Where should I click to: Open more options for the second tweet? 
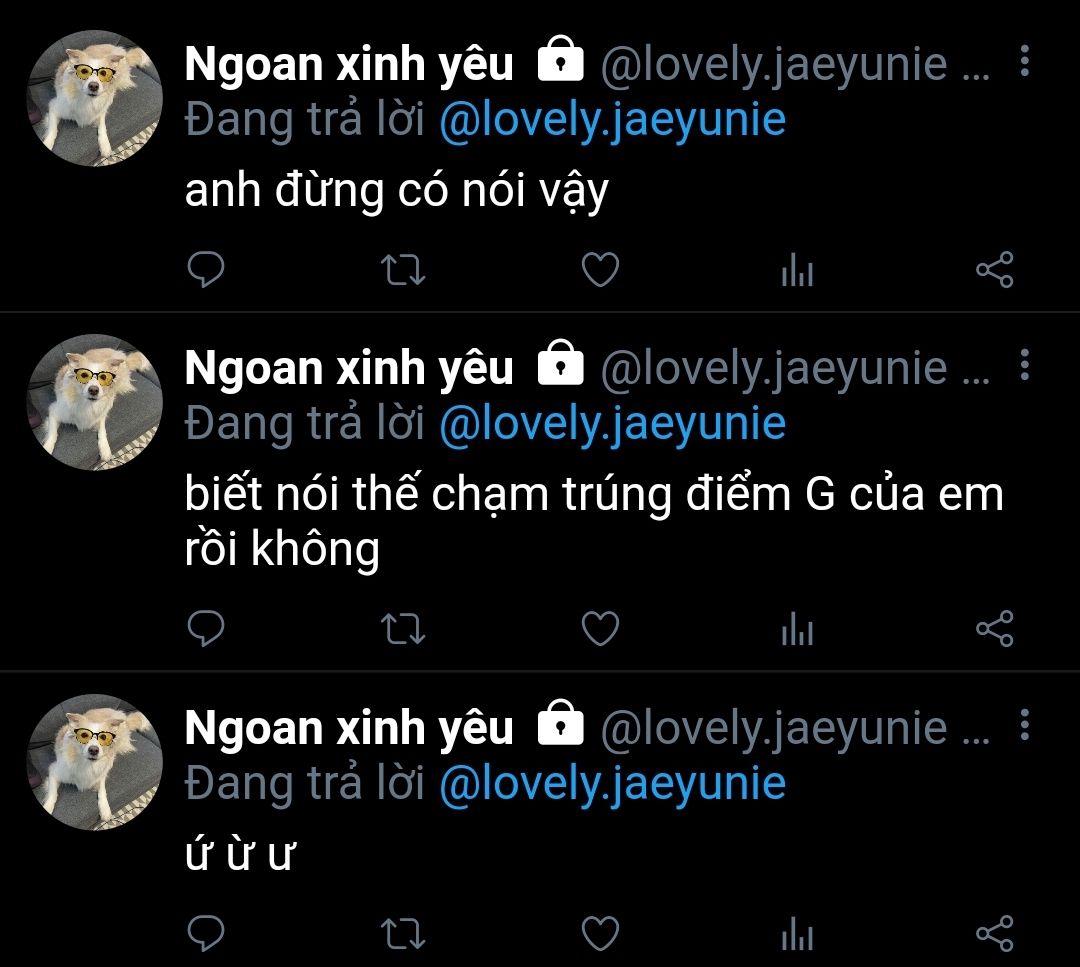(1025, 364)
